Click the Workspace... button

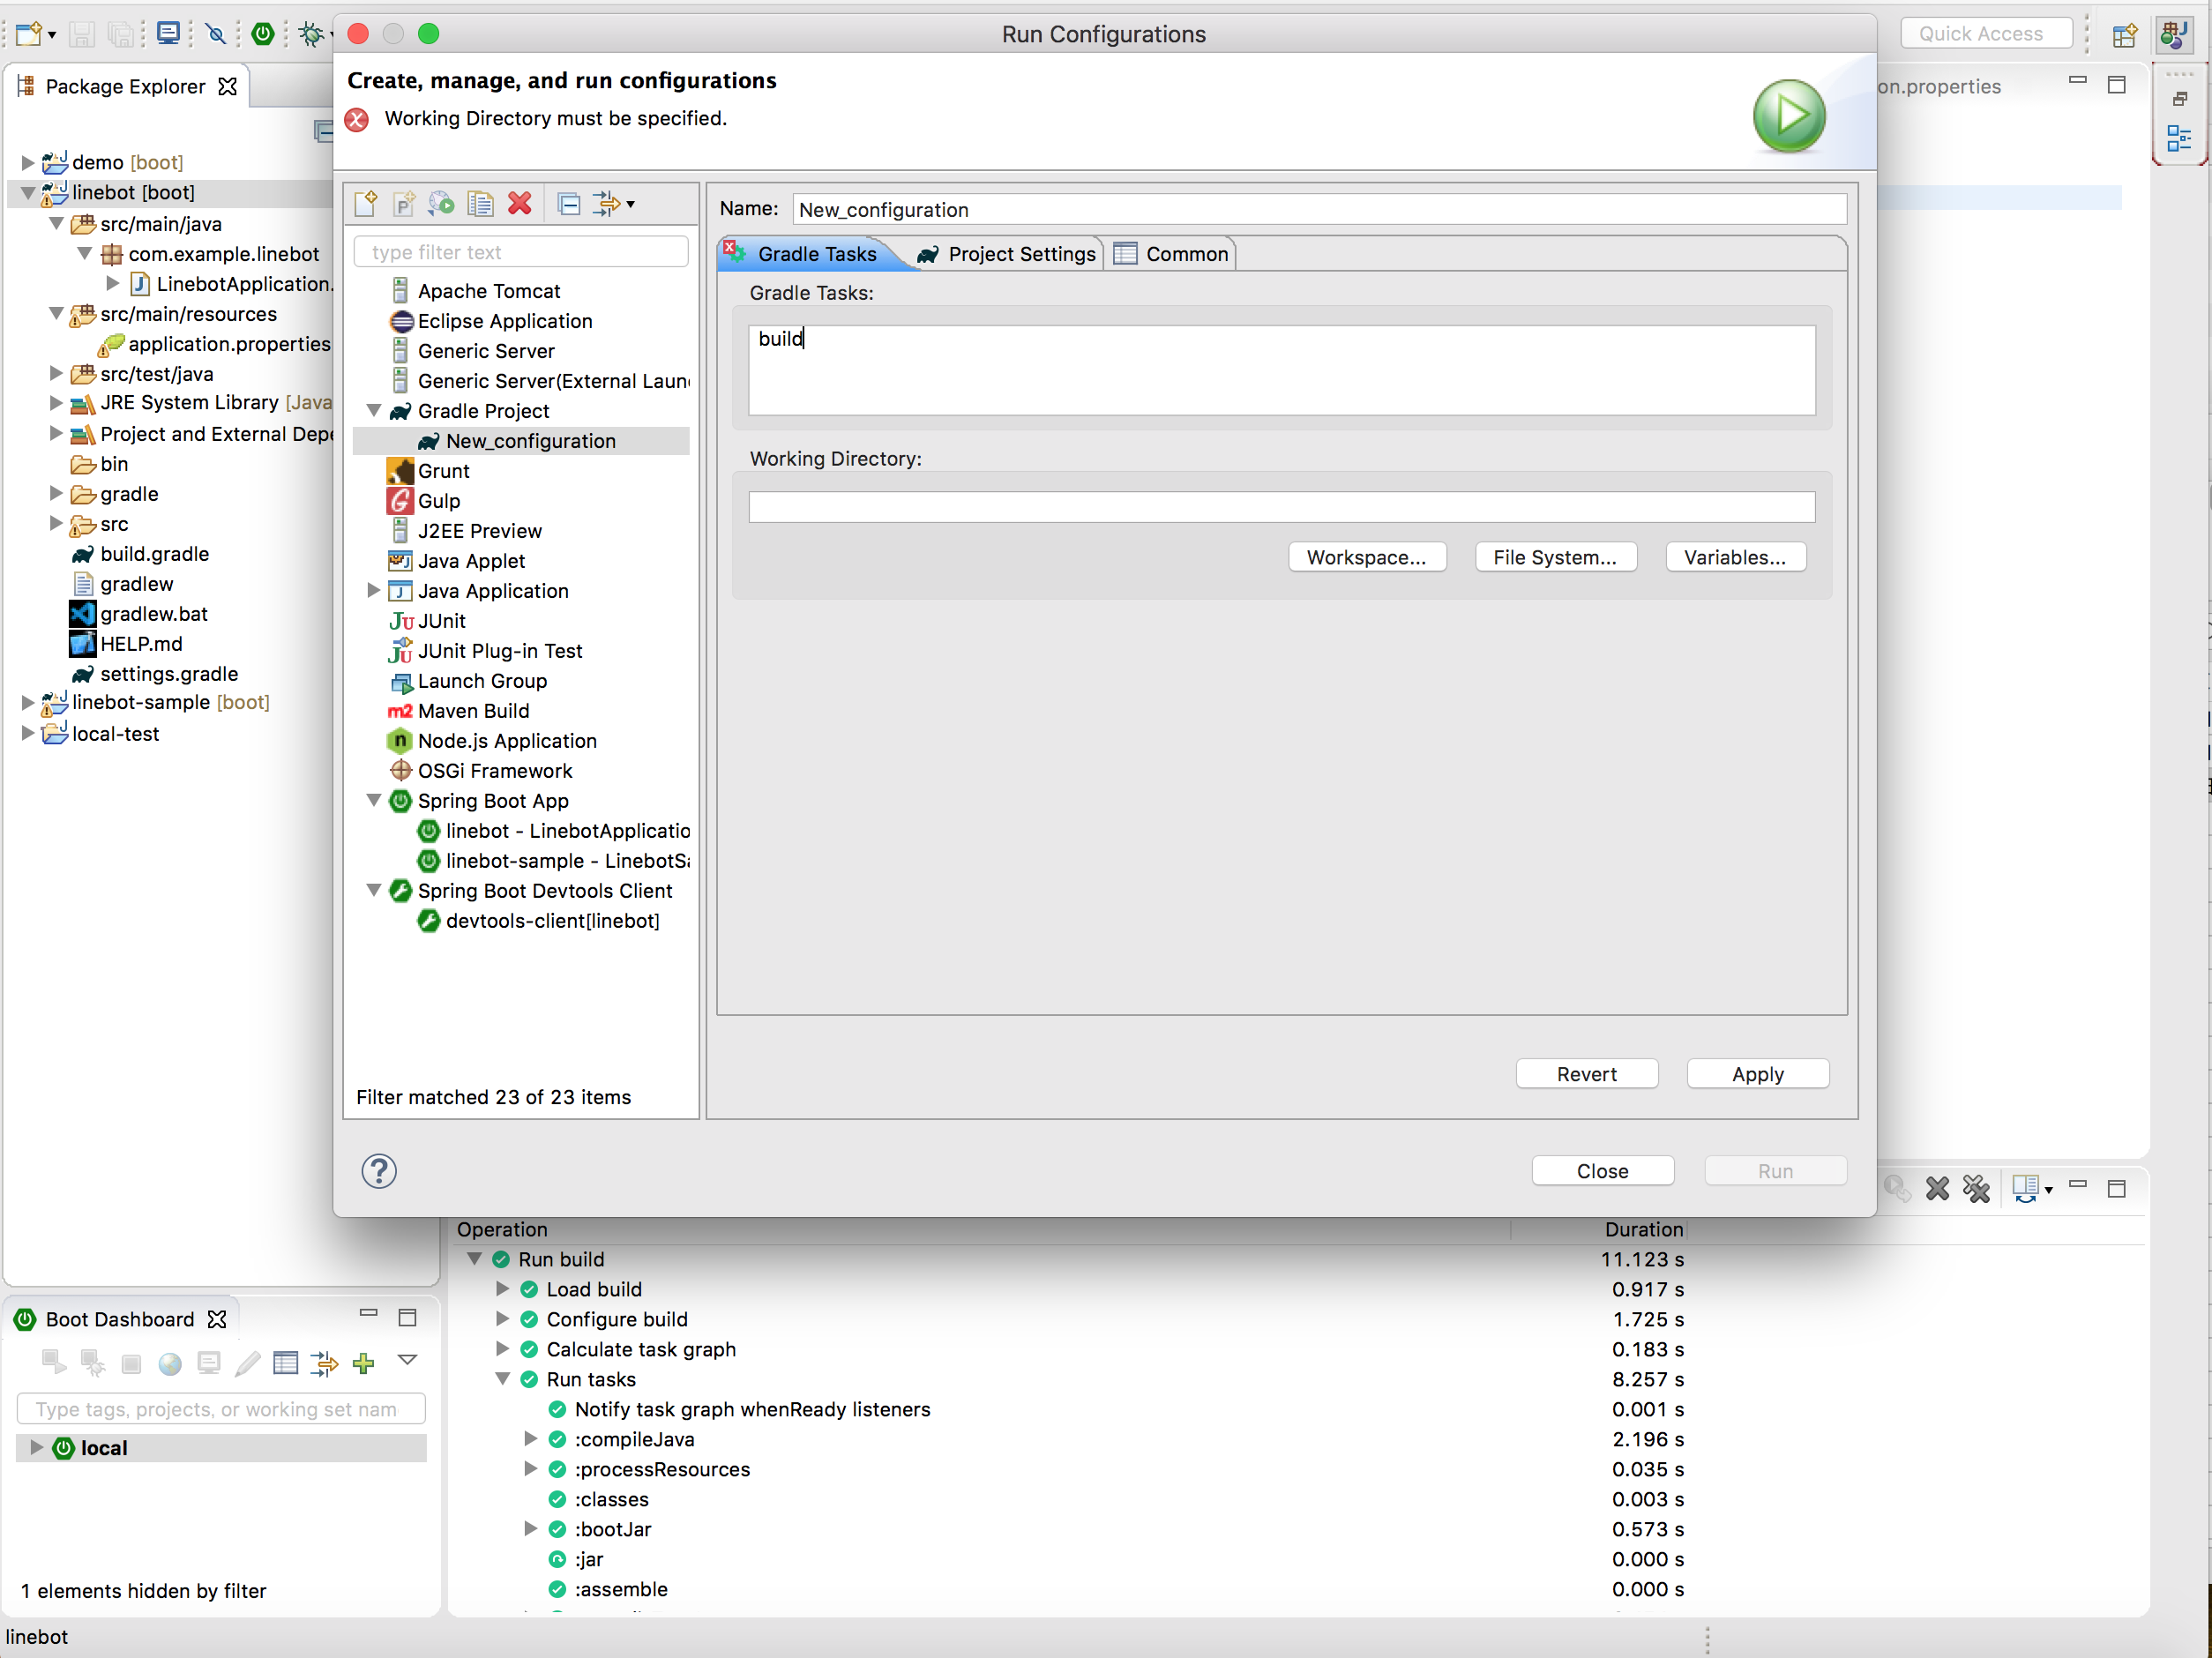1366,557
